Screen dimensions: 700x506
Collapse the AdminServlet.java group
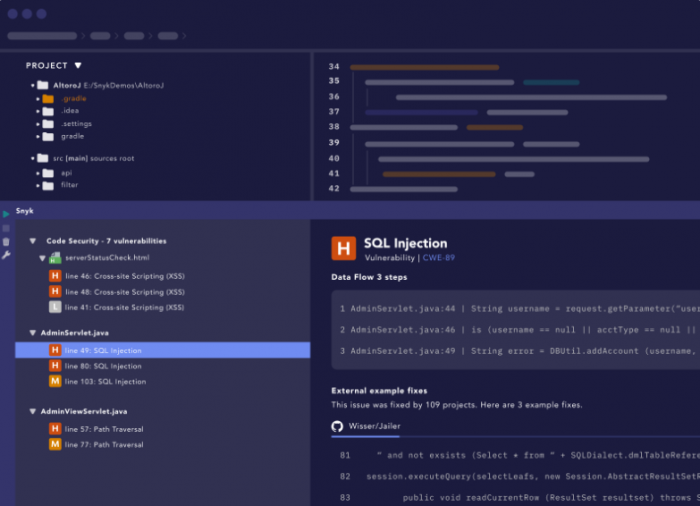pyautogui.click(x=33, y=333)
